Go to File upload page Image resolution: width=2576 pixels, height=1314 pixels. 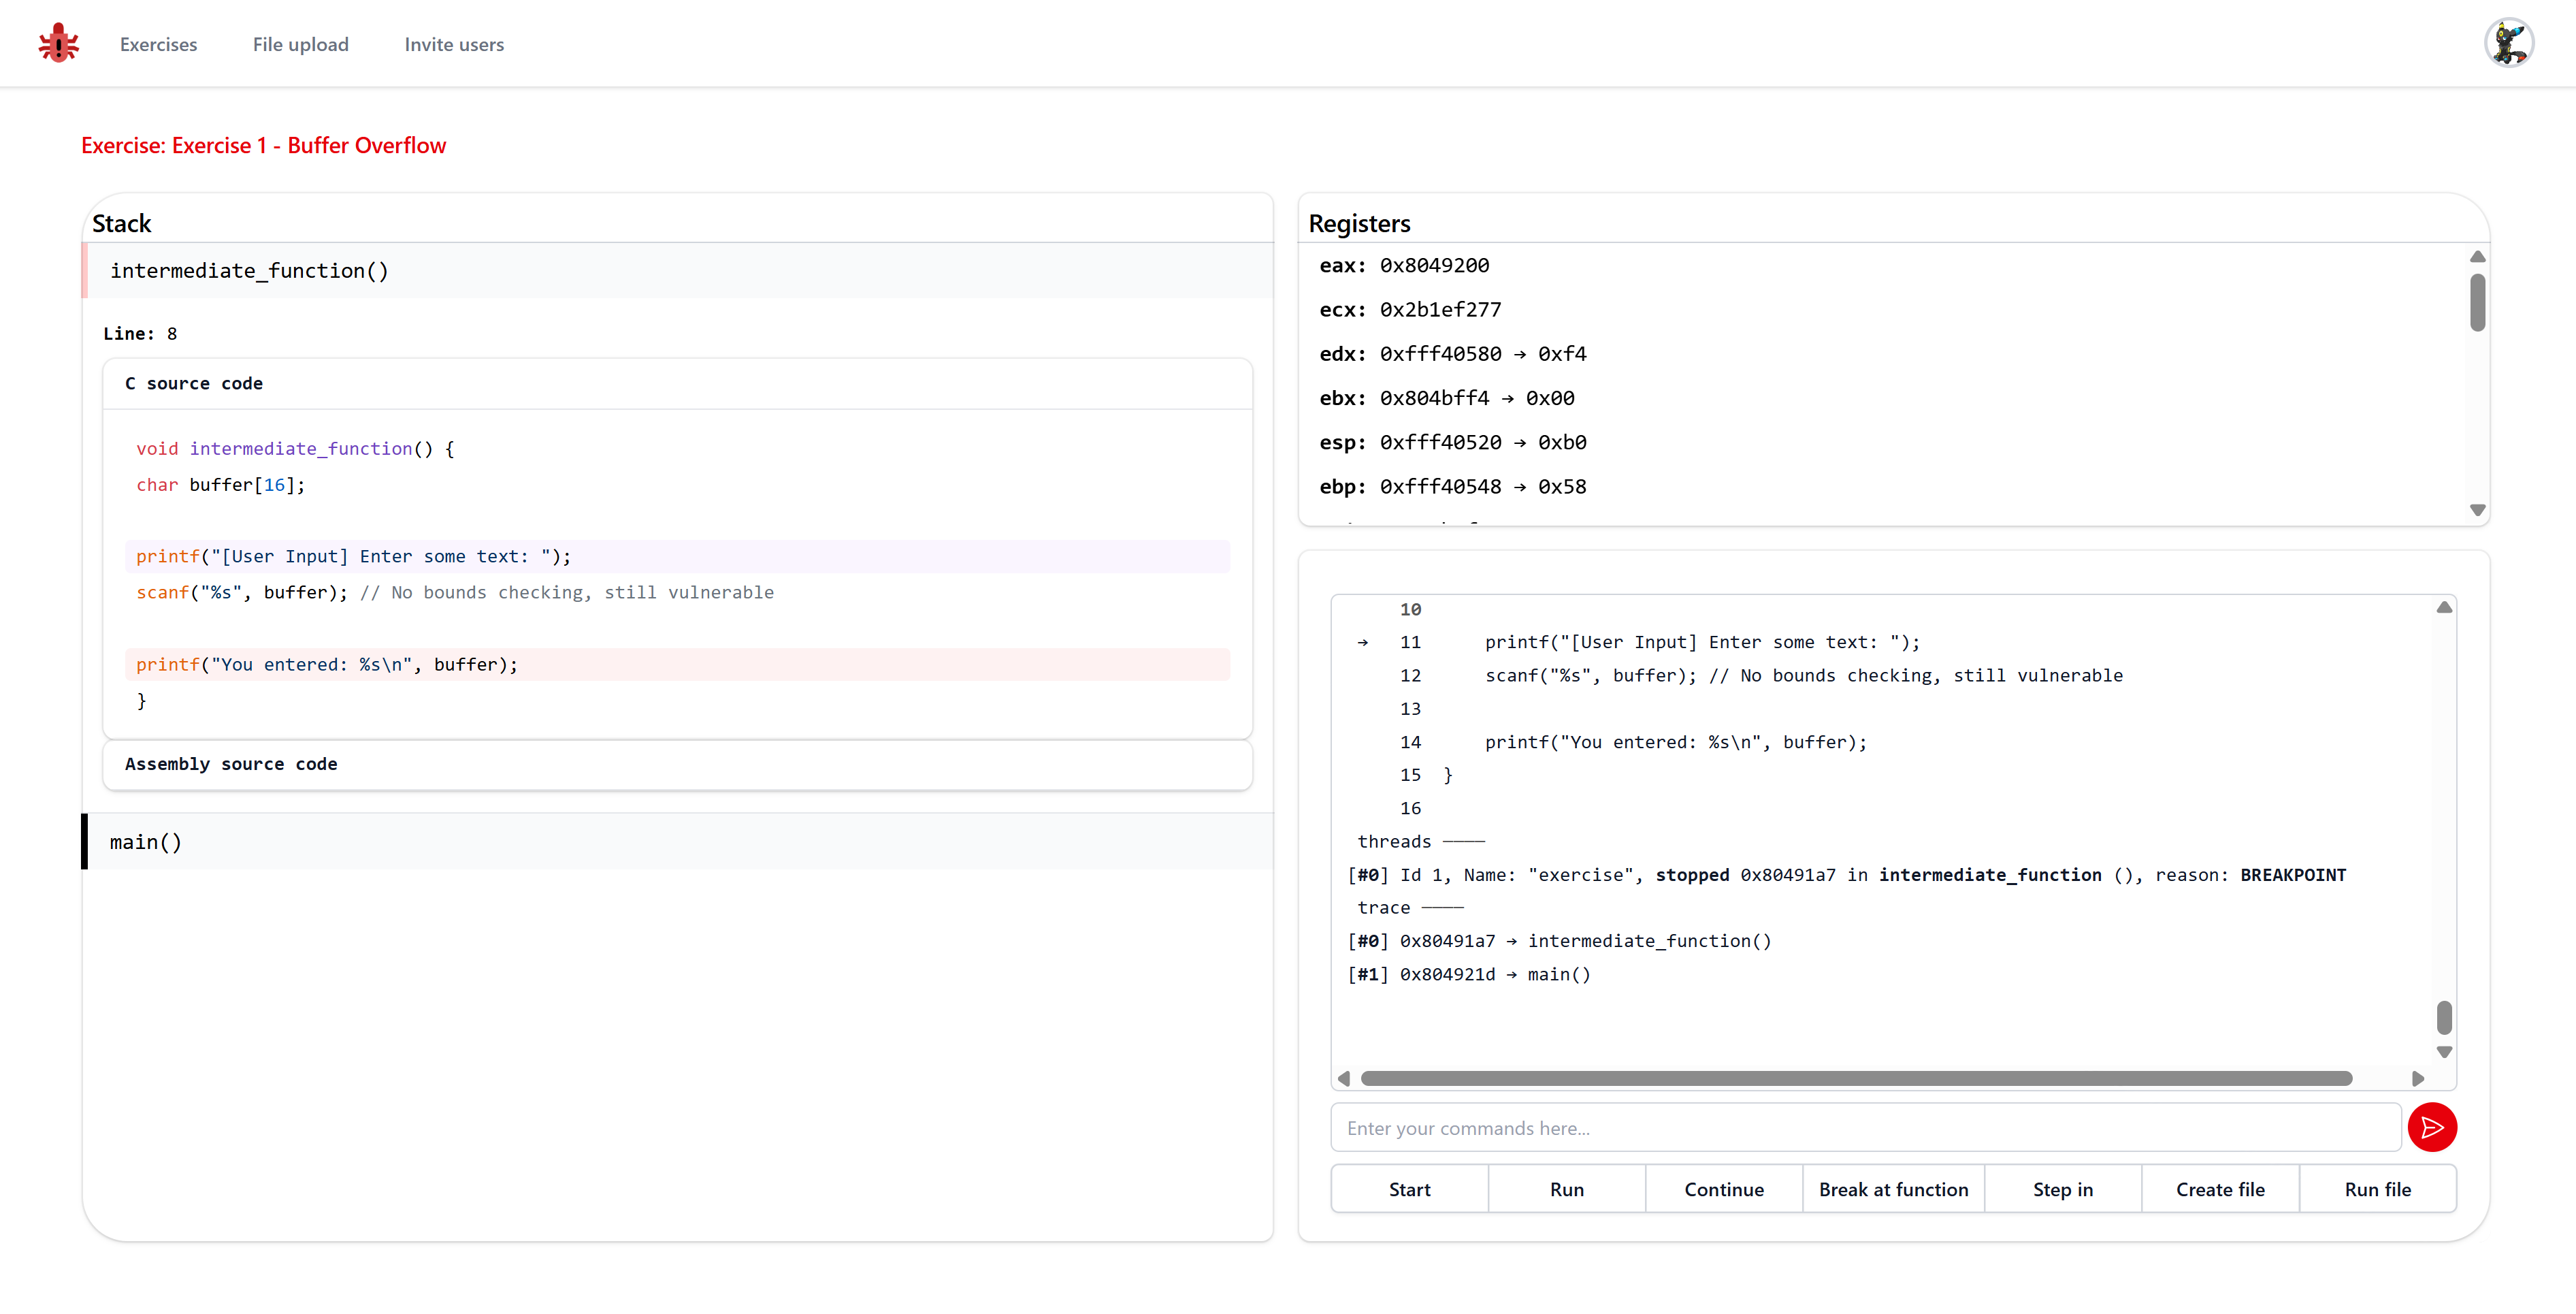pos(300,44)
